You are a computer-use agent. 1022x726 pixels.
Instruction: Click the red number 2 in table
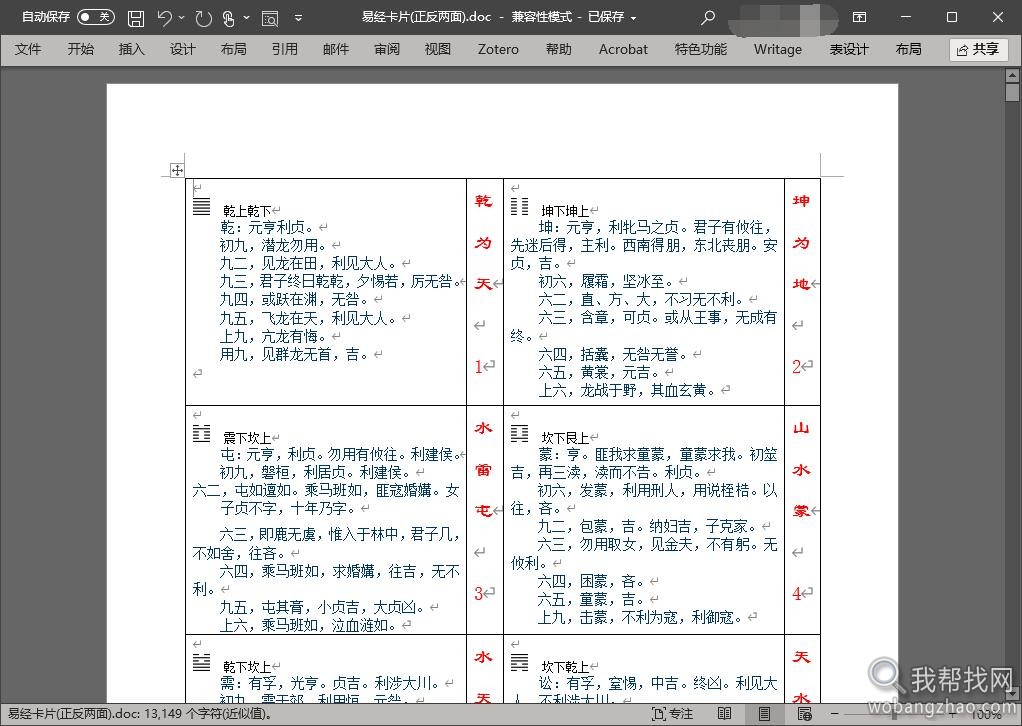[796, 367]
